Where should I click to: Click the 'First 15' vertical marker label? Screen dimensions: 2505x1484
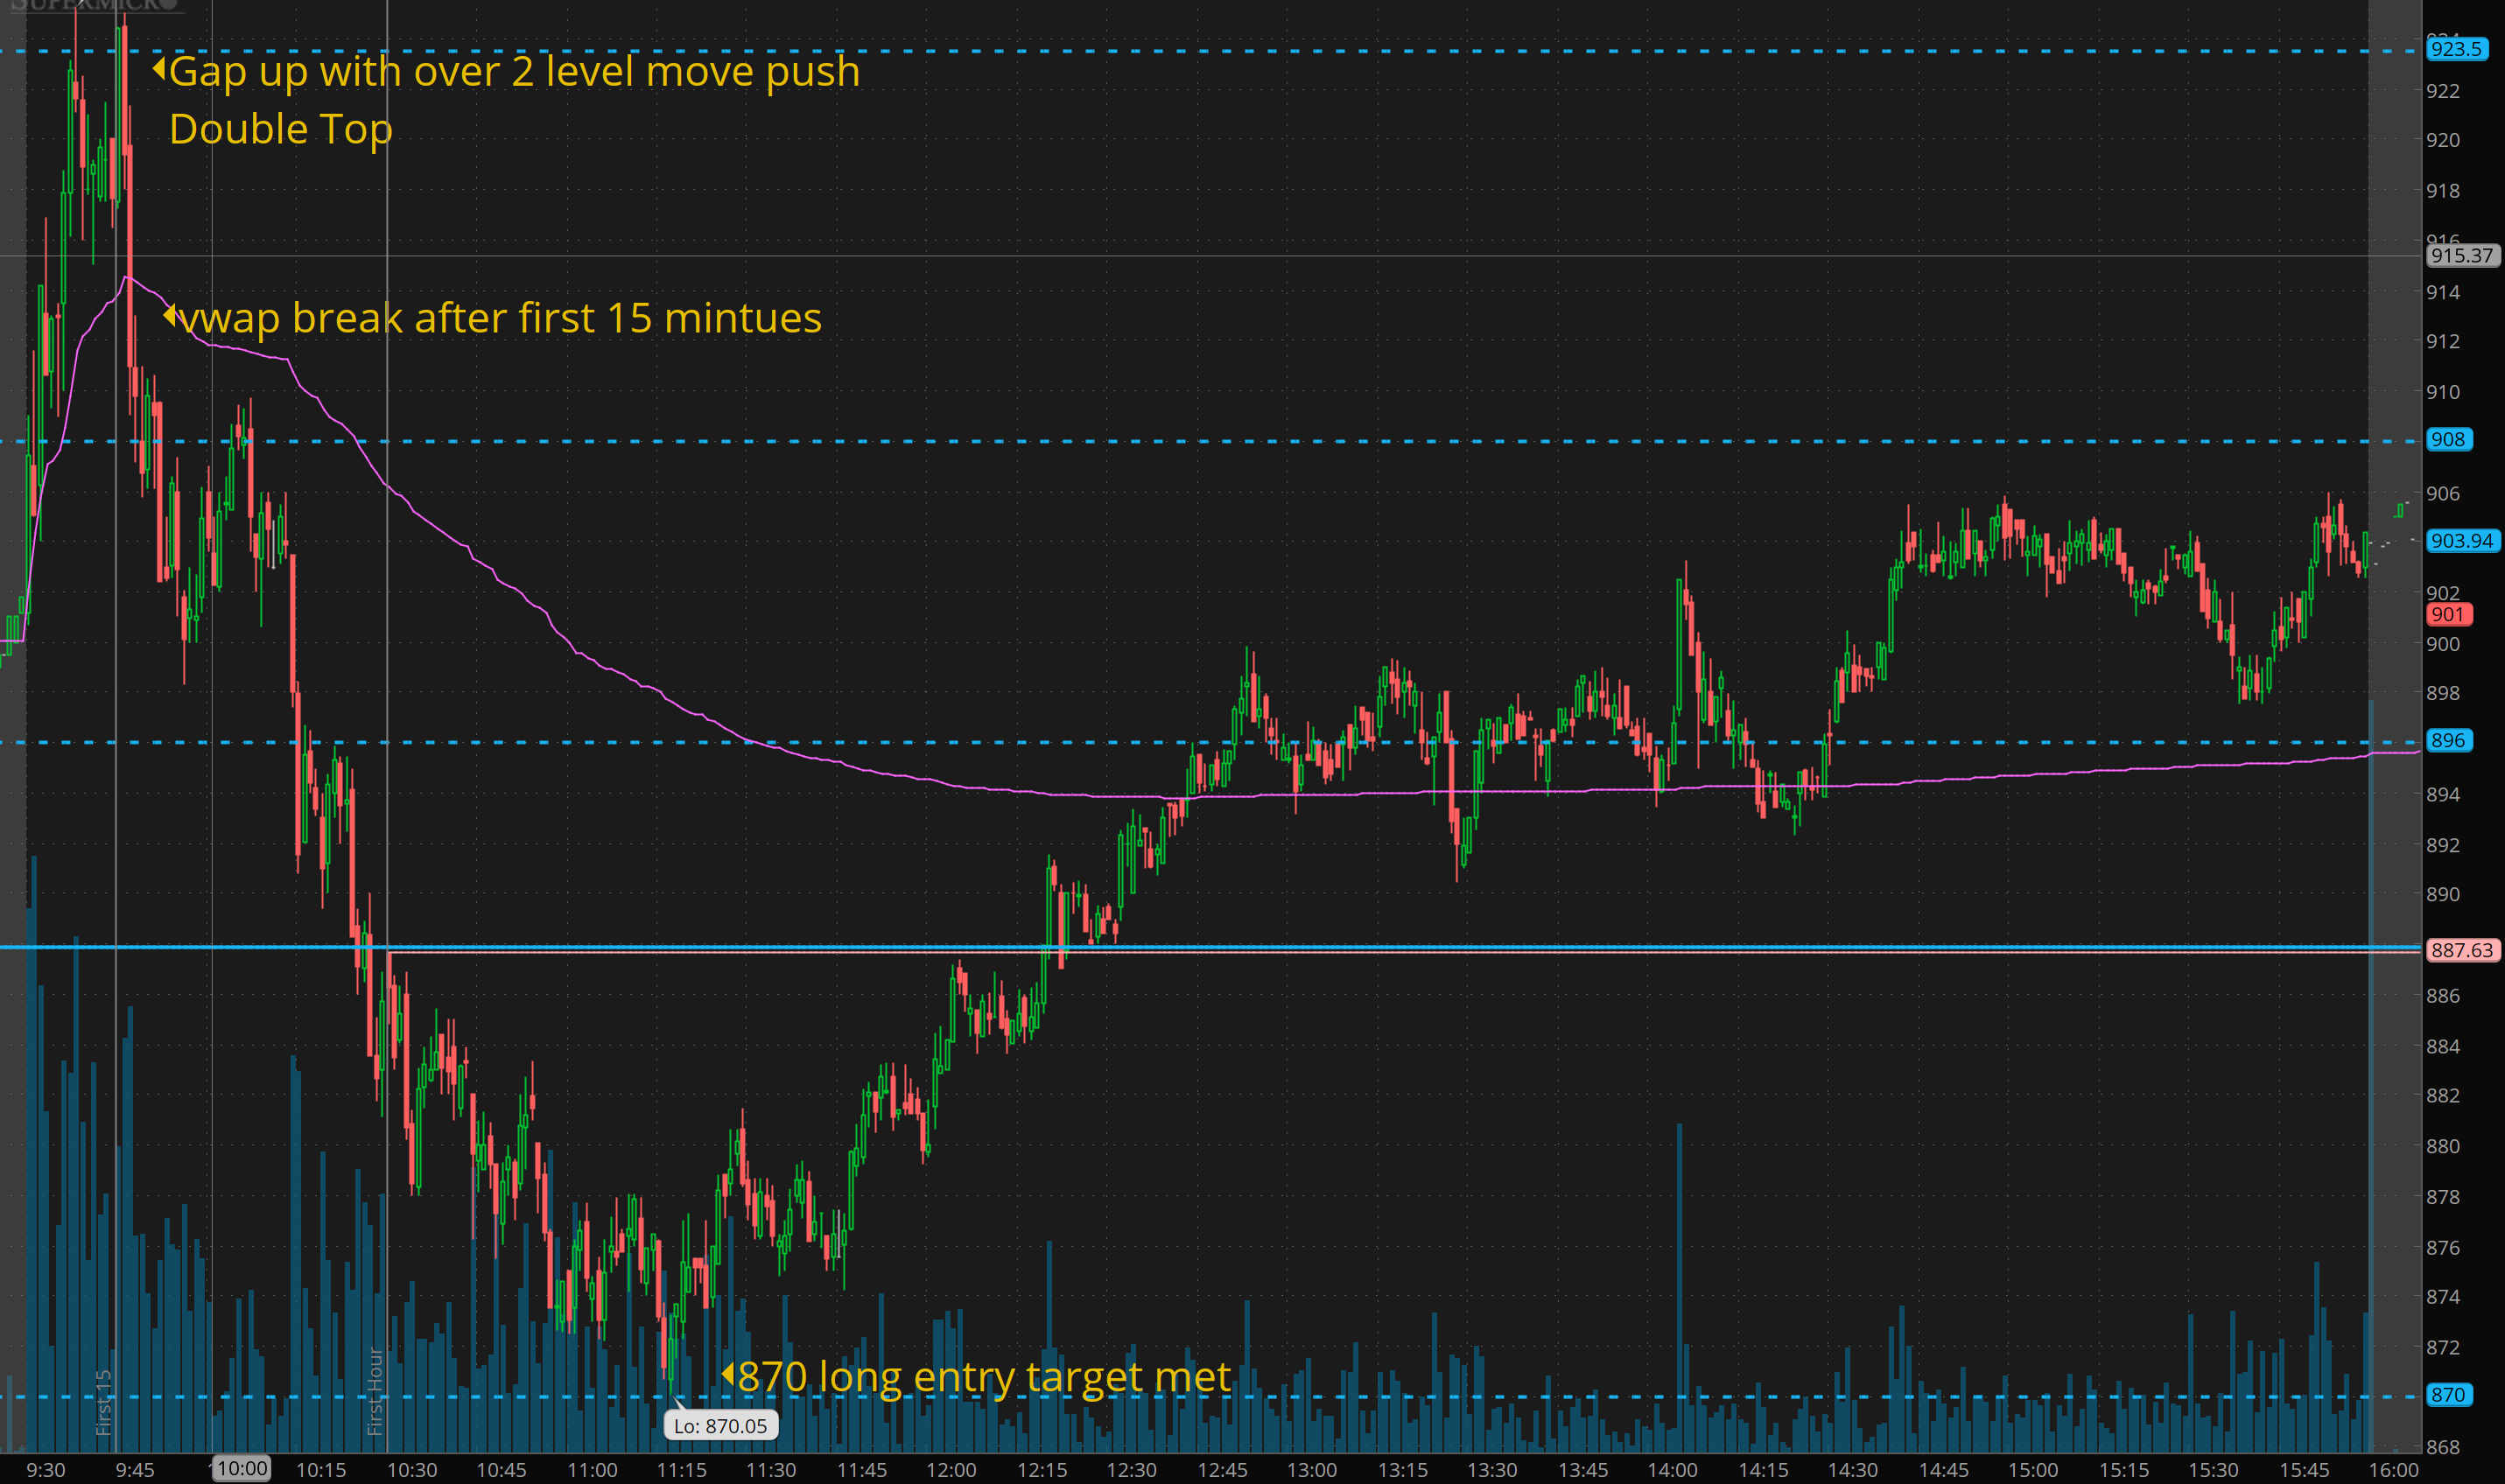104,1402
